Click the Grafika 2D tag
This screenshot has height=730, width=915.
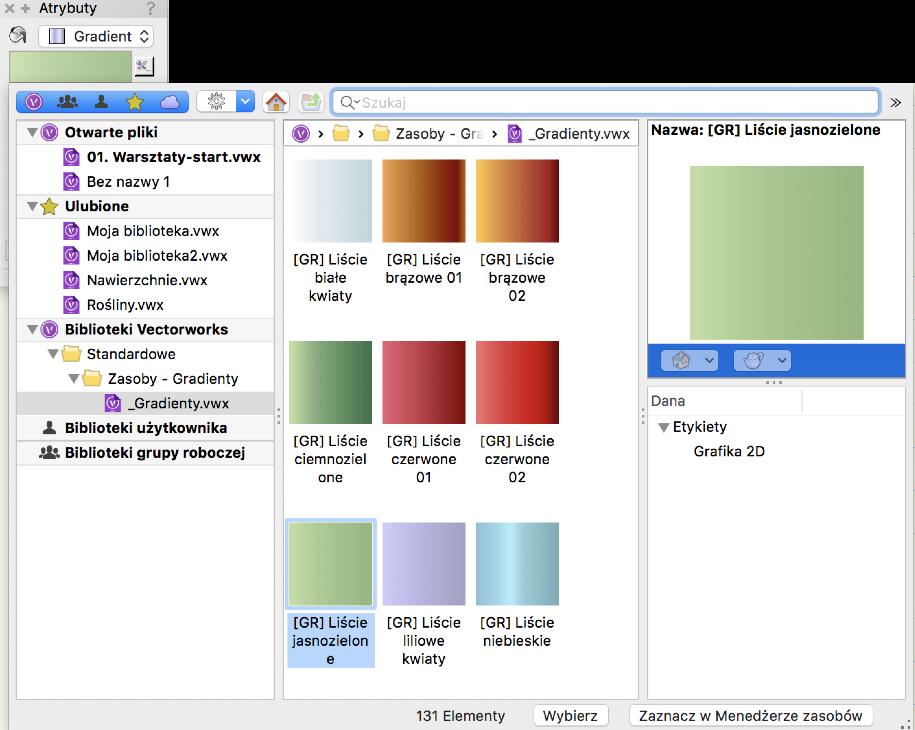click(x=729, y=451)
